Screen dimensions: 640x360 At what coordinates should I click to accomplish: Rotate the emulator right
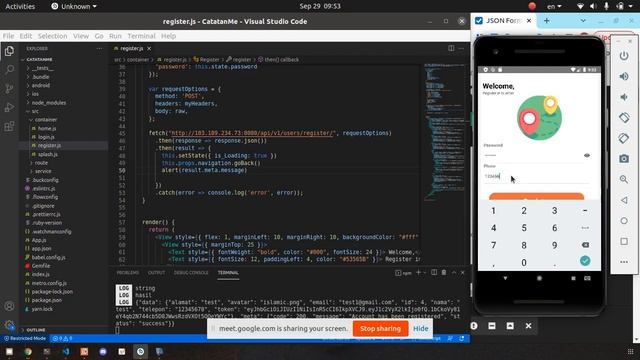624,138
